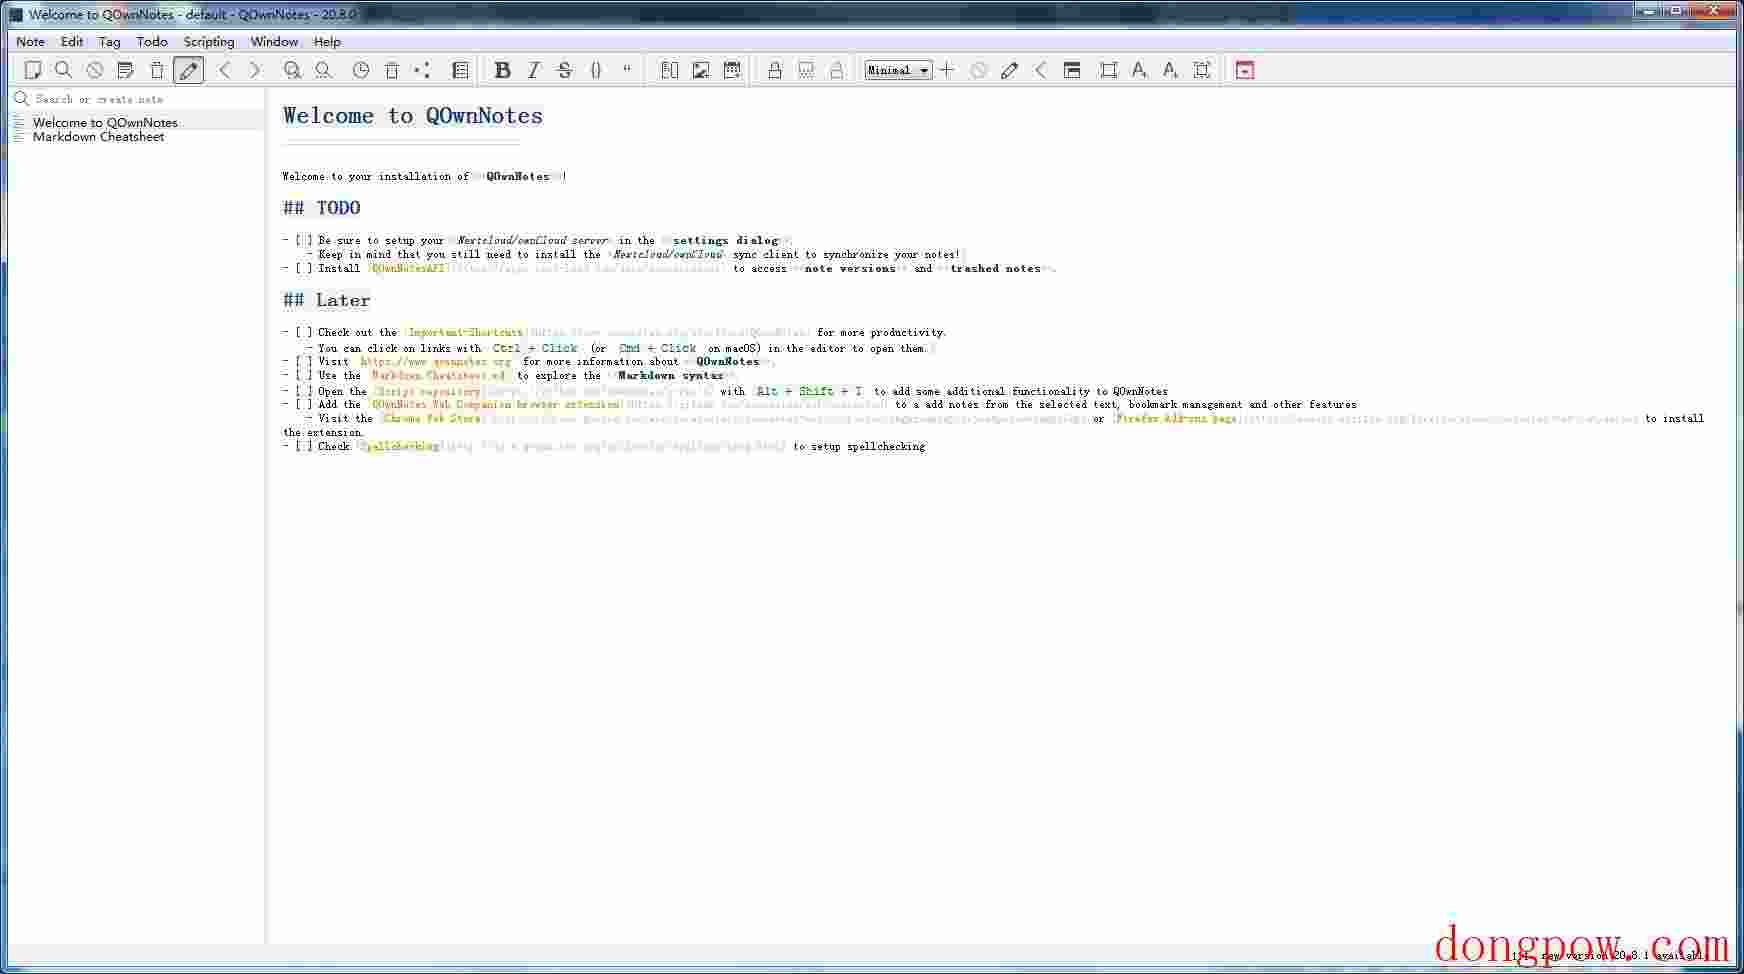This screenshot has height=974, width=1744.
Task: Click the pencil icon after the workspace dropdown
Action: tap(1010, 70)
